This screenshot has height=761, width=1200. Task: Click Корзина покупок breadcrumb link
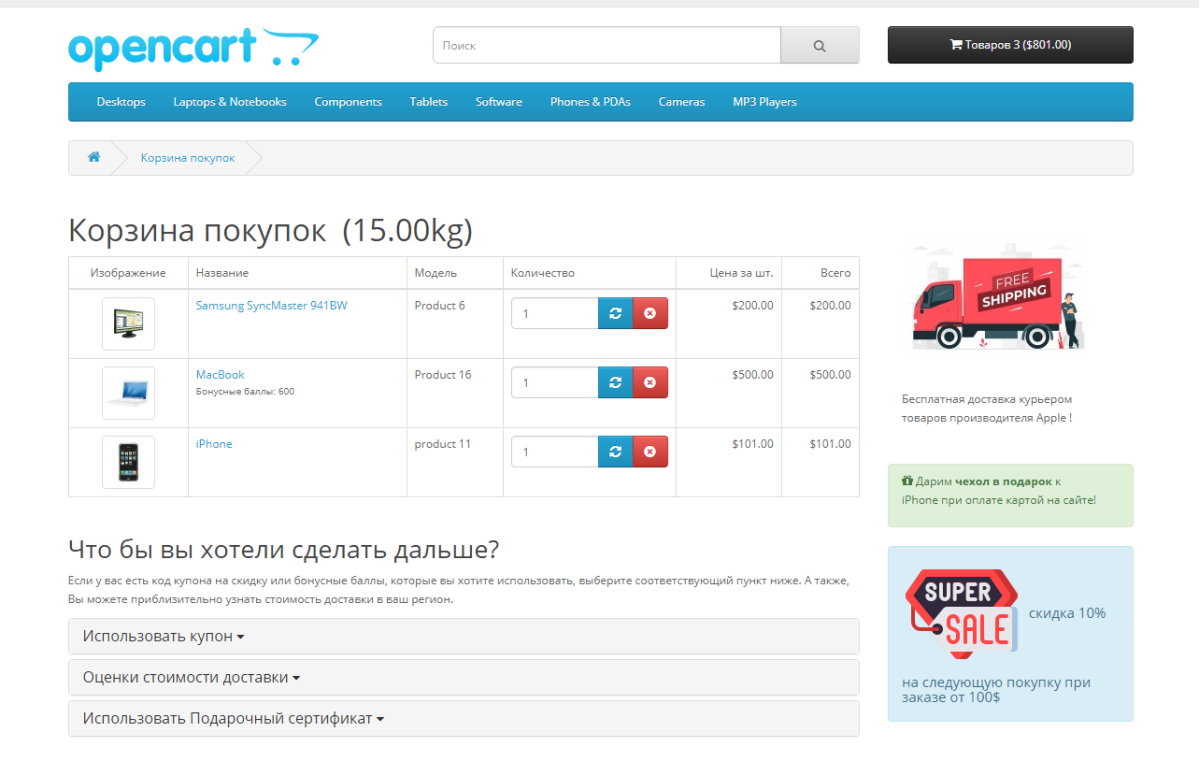pos(188,158)
